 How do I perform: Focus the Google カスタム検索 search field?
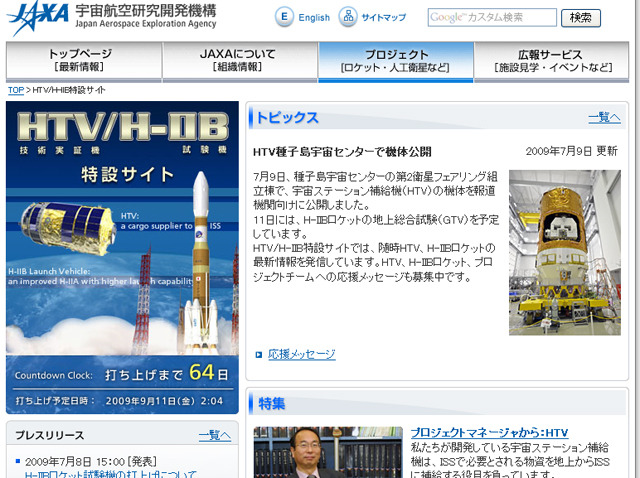(492, 18)
